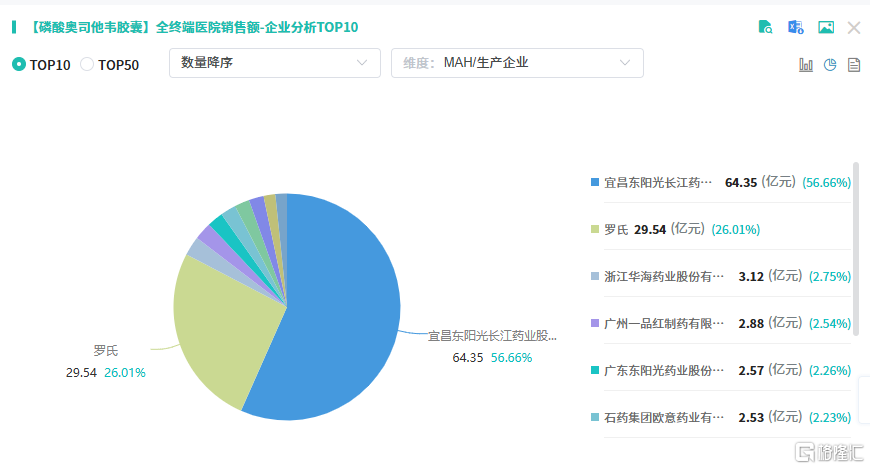
Task: Click the legend list scrollbar
Action: (x=856, y=240)
